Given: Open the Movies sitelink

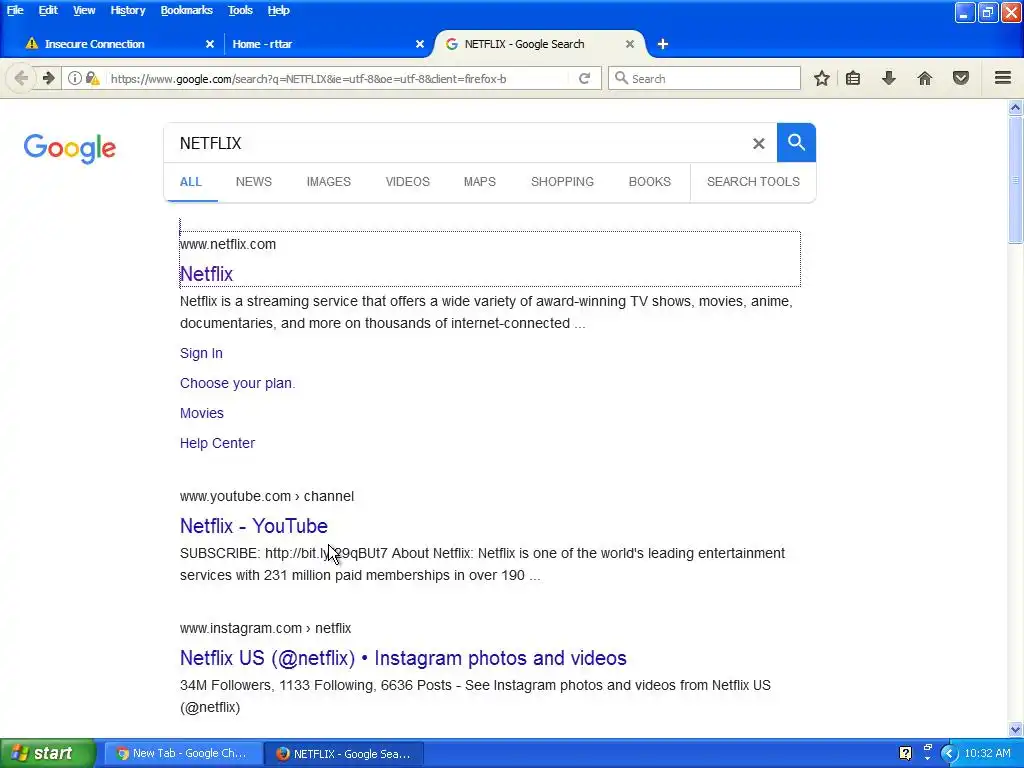Looking at the screenshot, I should tap(202, 413).
